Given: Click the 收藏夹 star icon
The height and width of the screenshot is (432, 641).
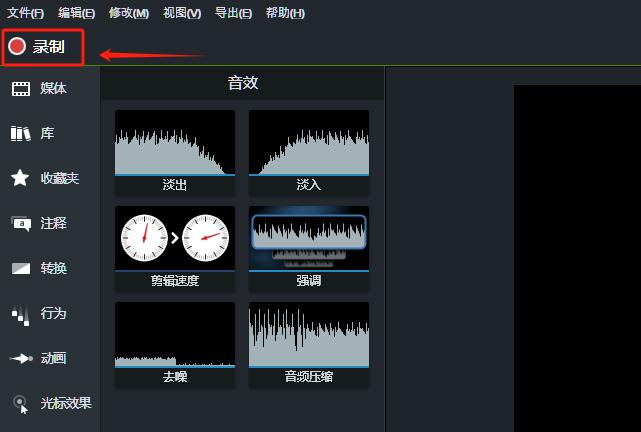Looking at the screenshot, I should pos(20,178).
